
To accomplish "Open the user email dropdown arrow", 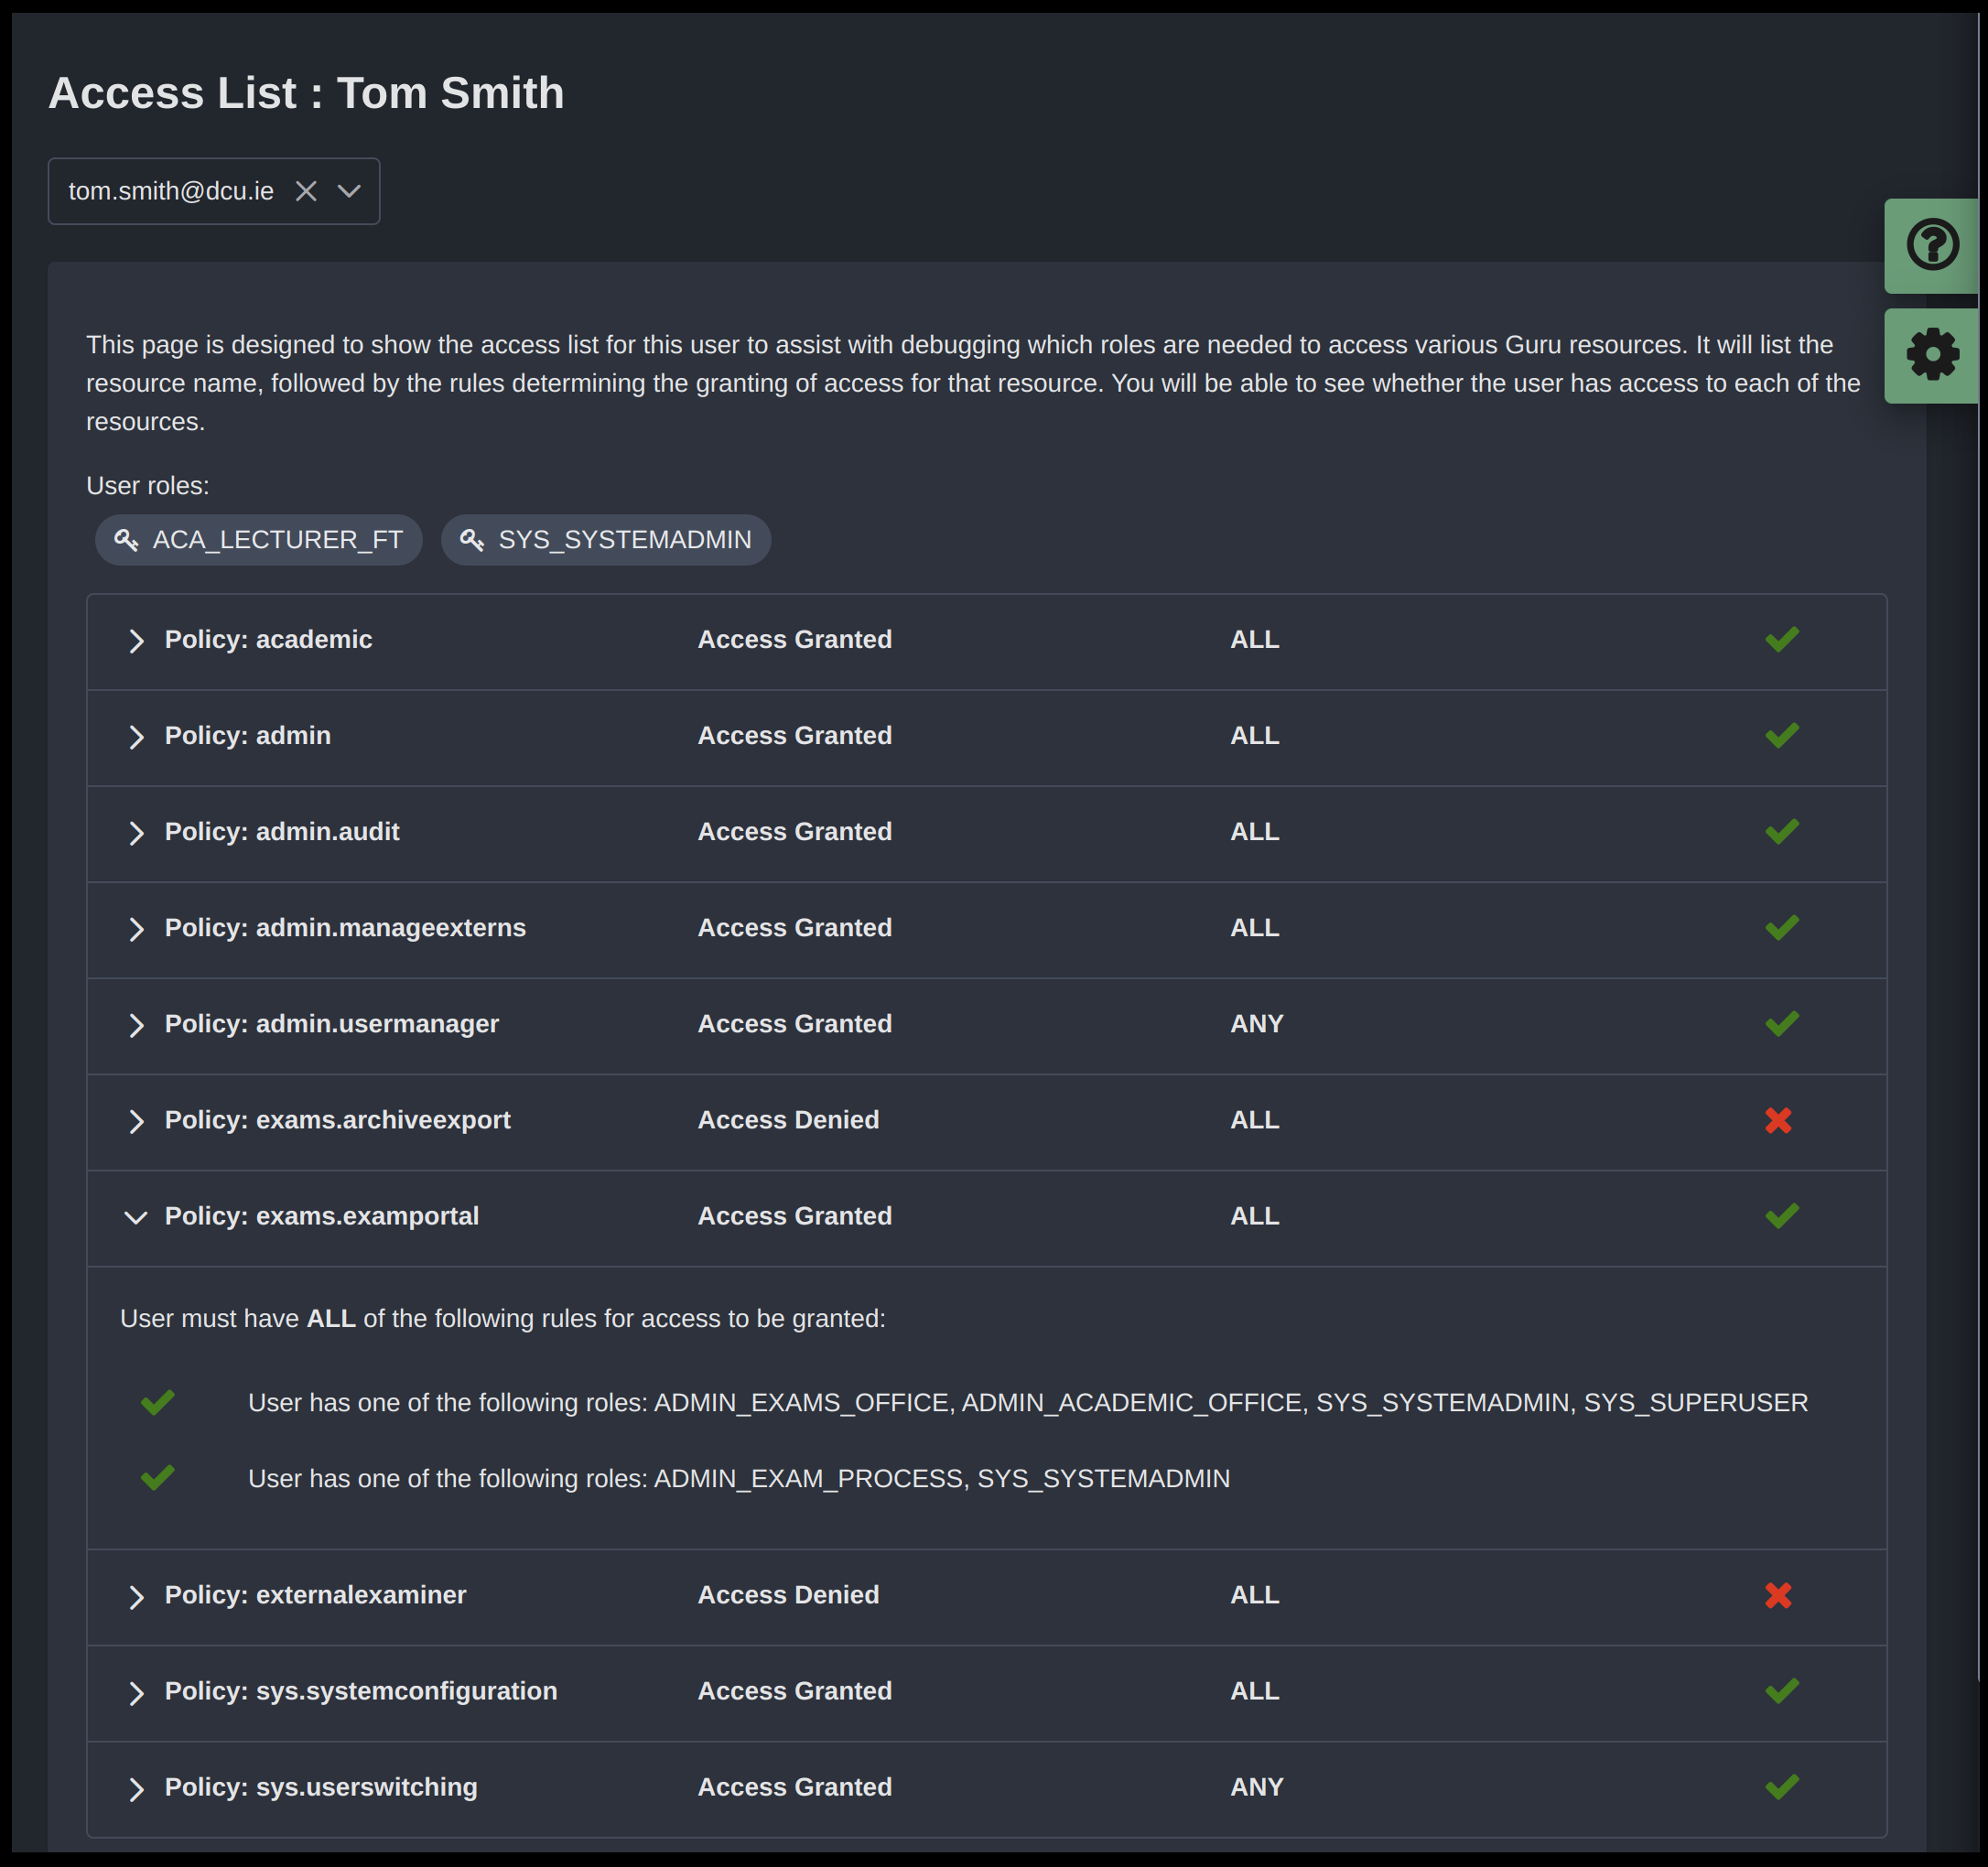I will click(349, 191).
